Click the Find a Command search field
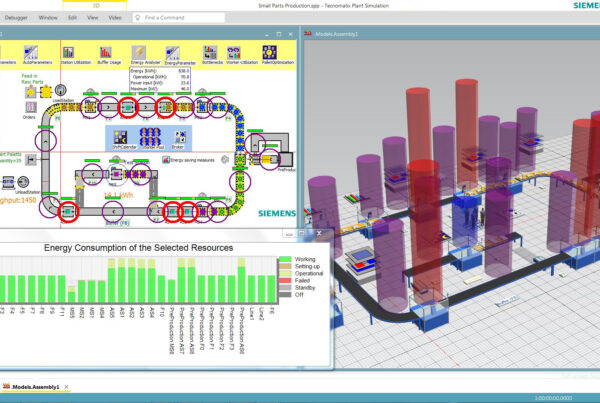The height and width of the screenshot is (403, 600). coord(179,18)
